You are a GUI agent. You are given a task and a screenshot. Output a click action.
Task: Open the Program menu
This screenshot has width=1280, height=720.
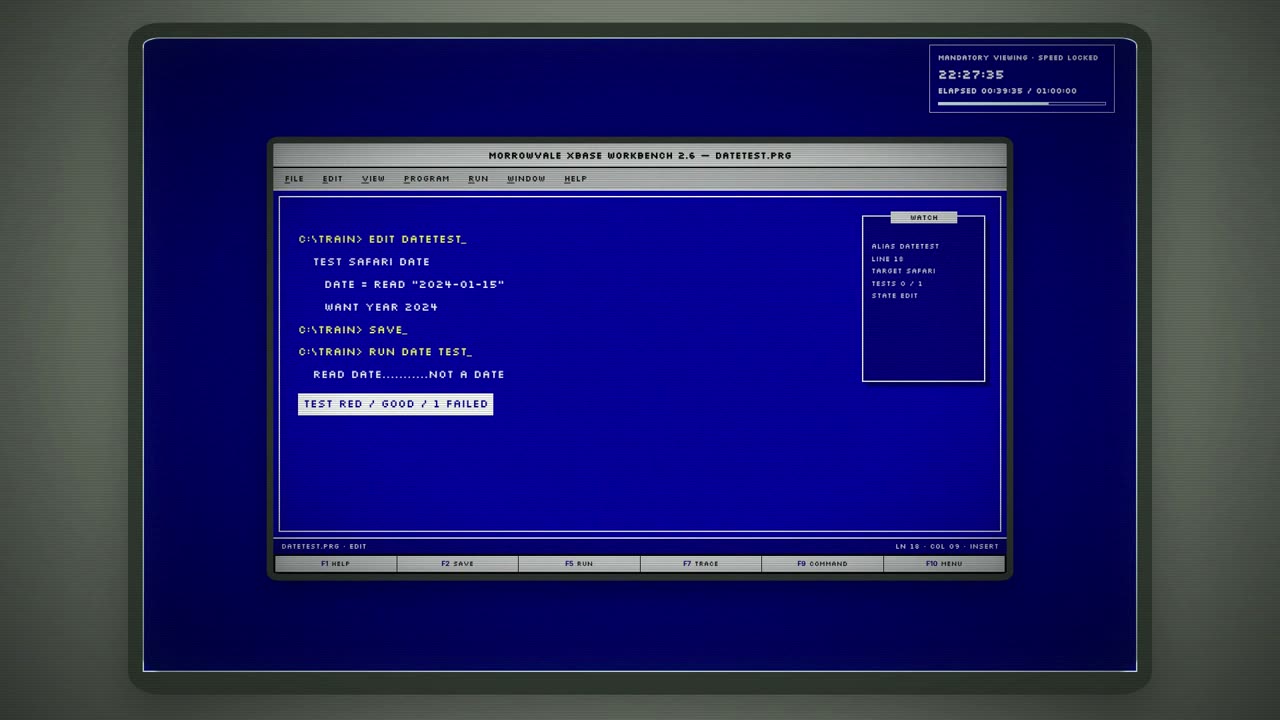(426, 179)
